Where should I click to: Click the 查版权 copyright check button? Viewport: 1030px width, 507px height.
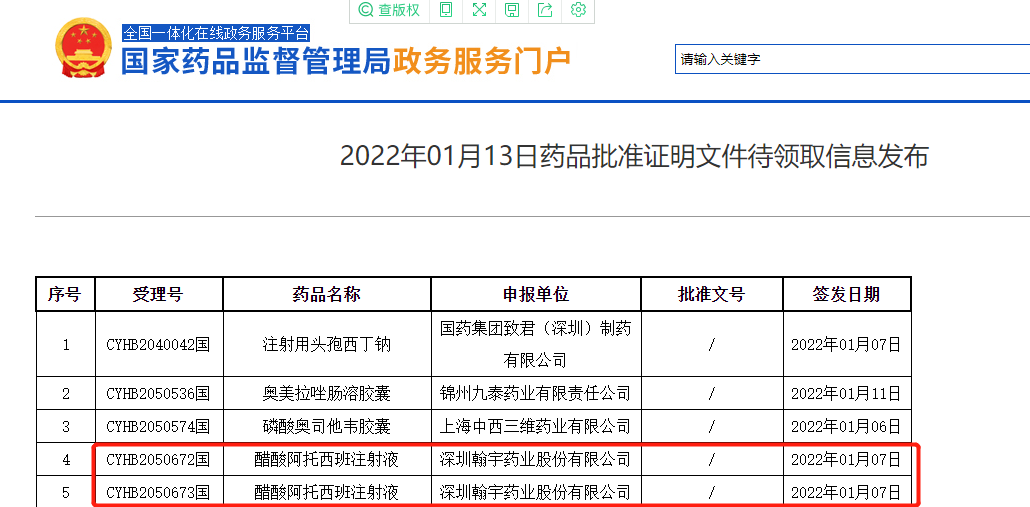(x=389, y=10)
